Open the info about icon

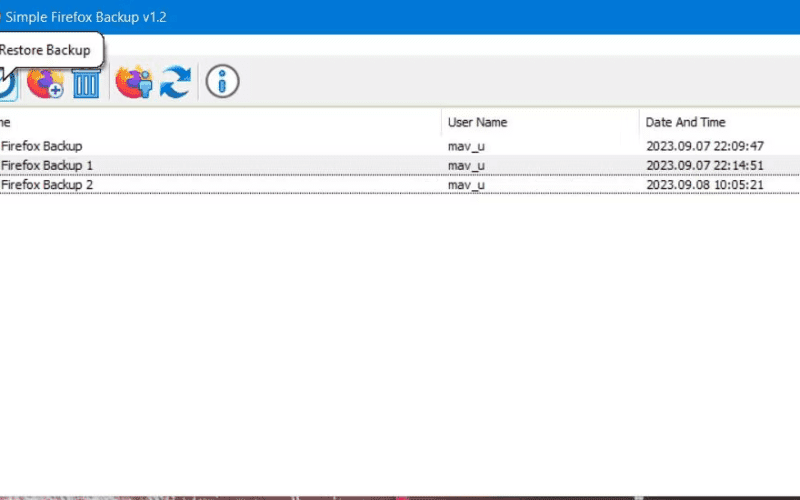[222, 81]
